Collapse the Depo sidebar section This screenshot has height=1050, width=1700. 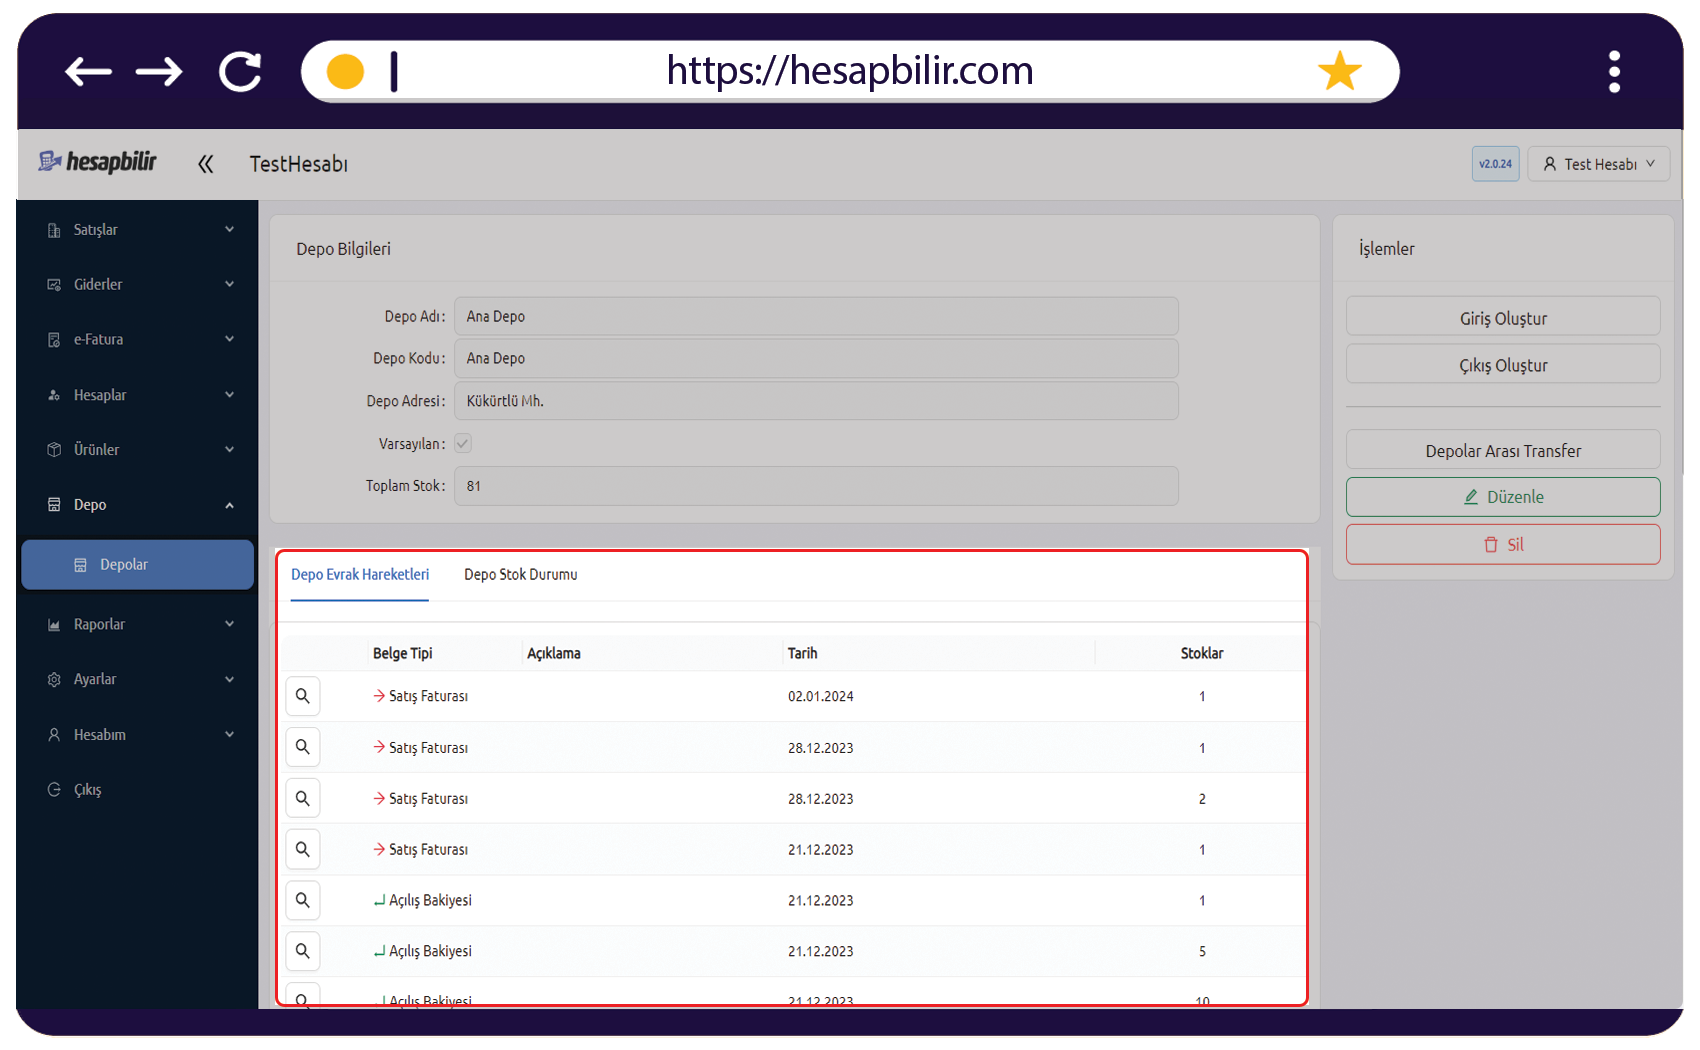tap(138, 505)
